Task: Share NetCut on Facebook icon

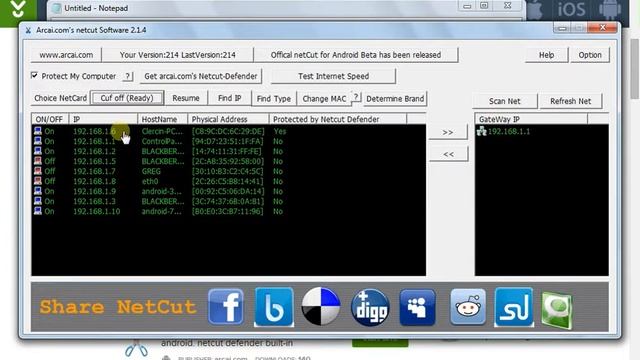Action: (x=226, y=307)
